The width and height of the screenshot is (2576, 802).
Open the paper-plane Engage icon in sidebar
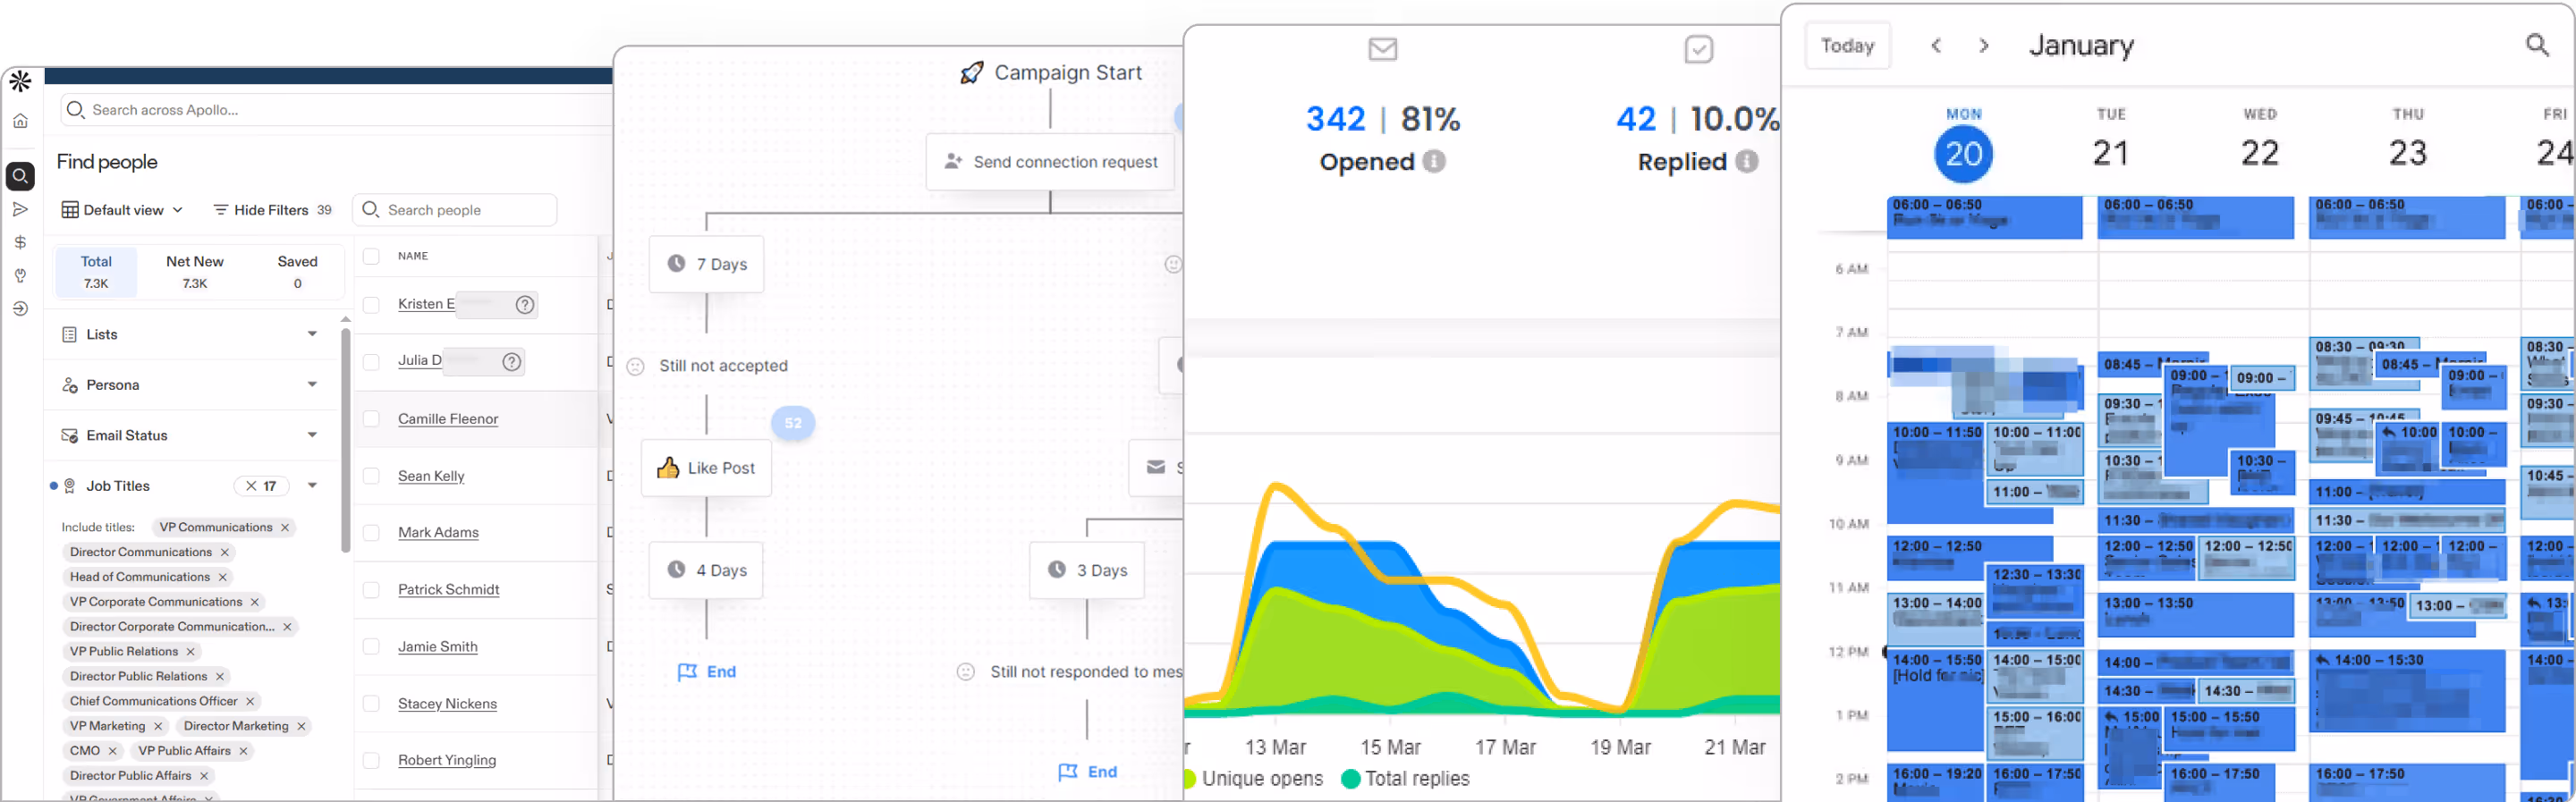[20, 209]
